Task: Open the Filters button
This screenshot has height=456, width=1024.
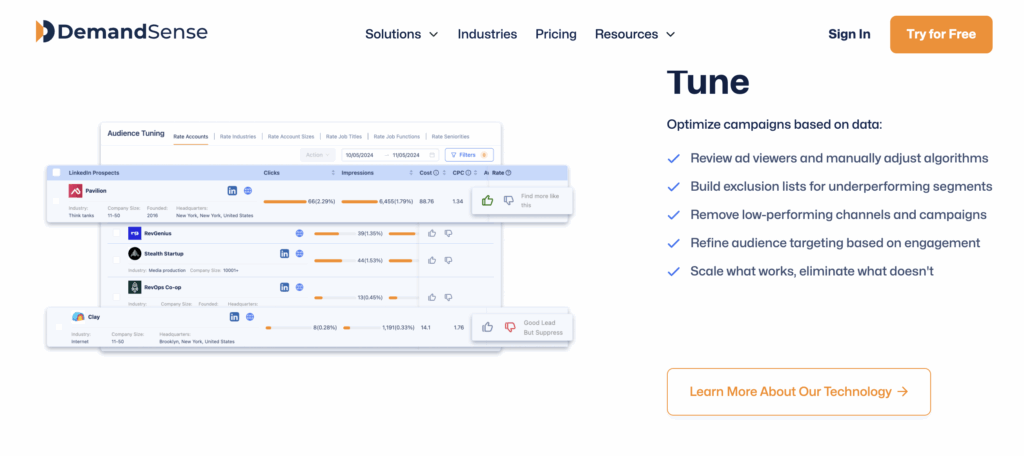Action: (469, 155)
